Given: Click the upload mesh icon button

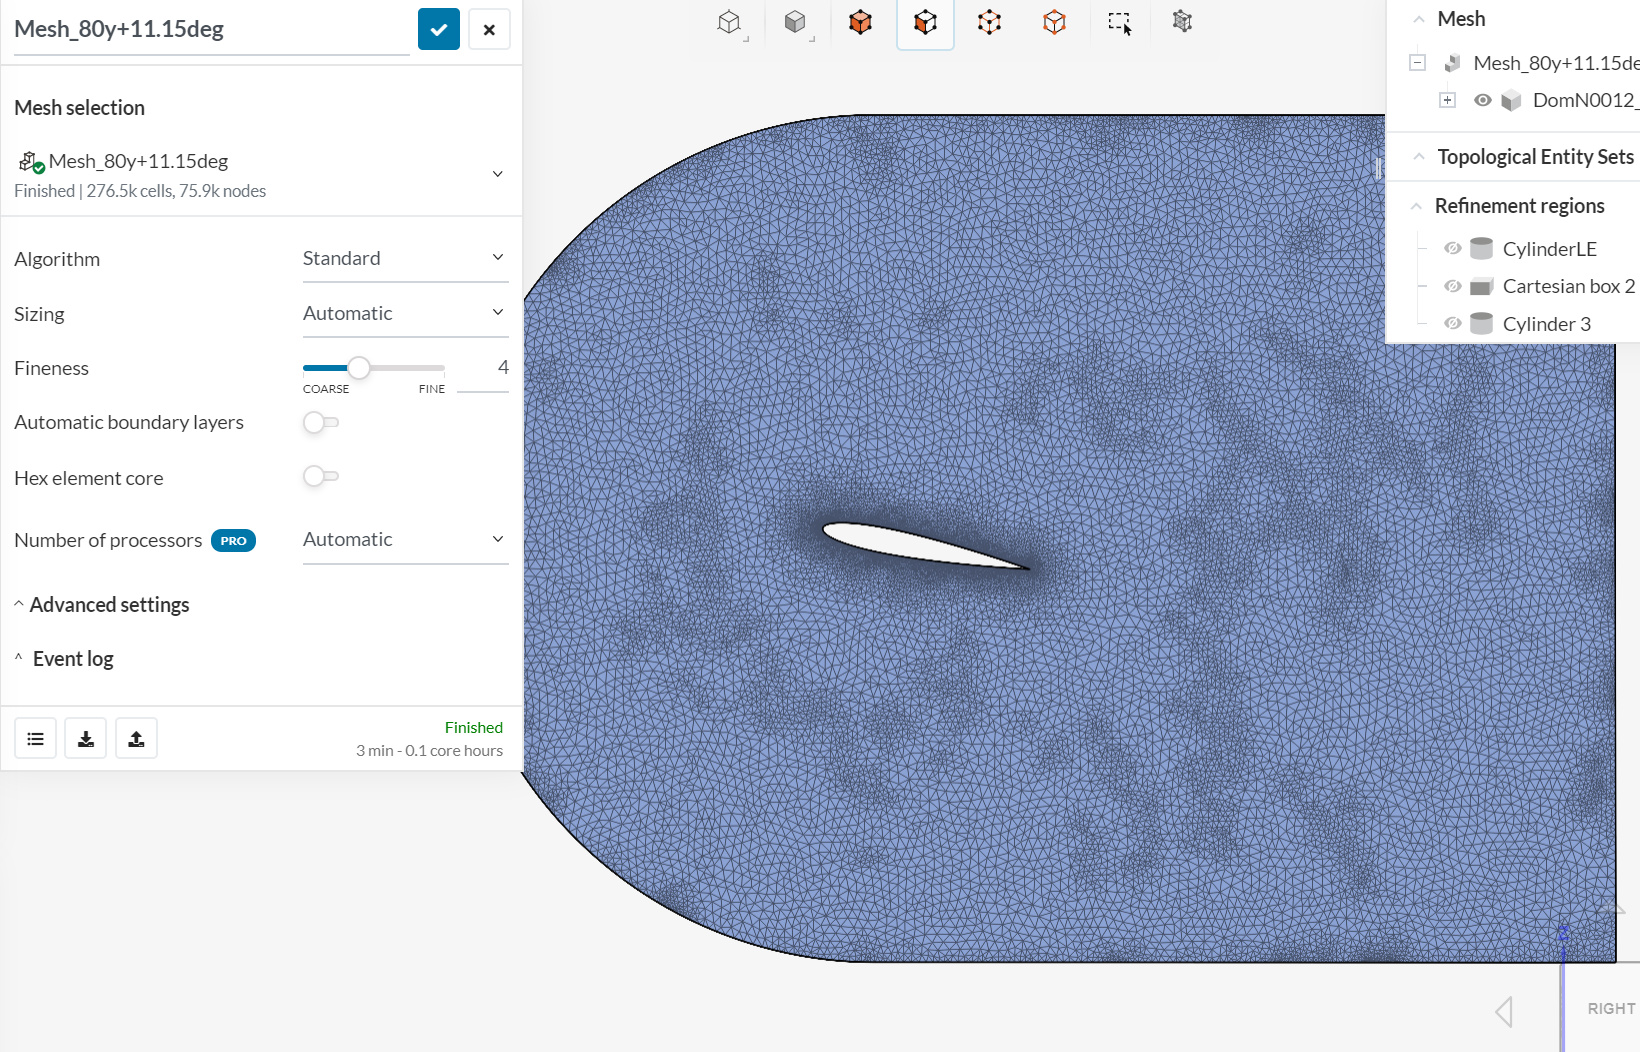Looking at the screenshot, I should [136, 739].
